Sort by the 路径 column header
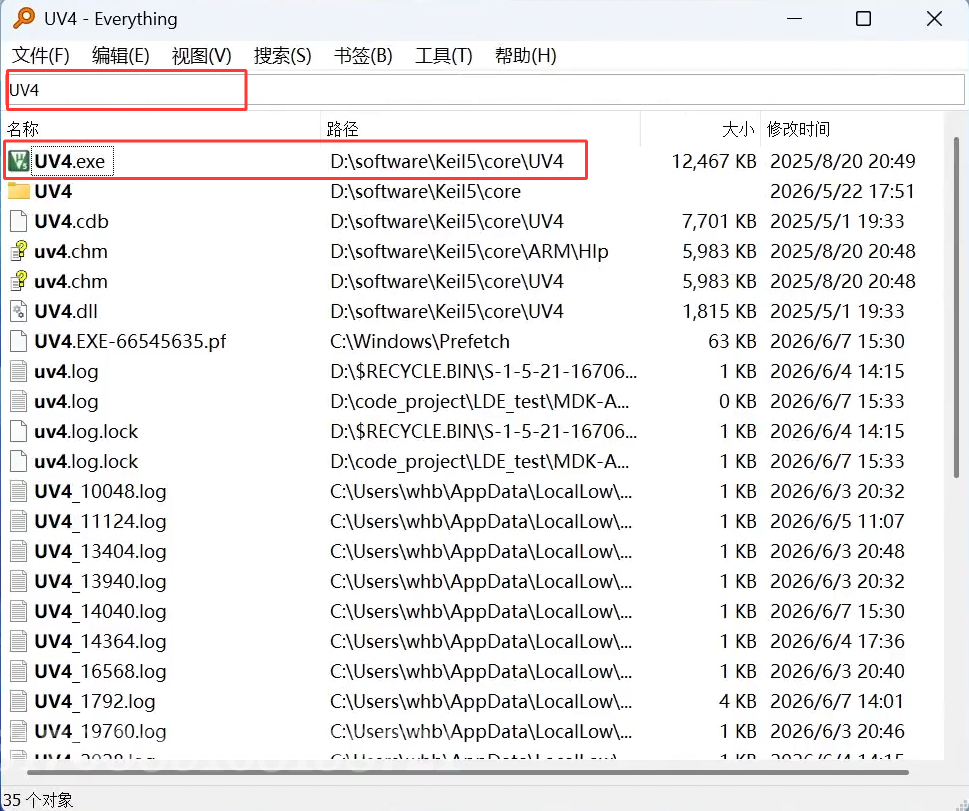This screenshot has width=969, height=811. coord(481,129)
